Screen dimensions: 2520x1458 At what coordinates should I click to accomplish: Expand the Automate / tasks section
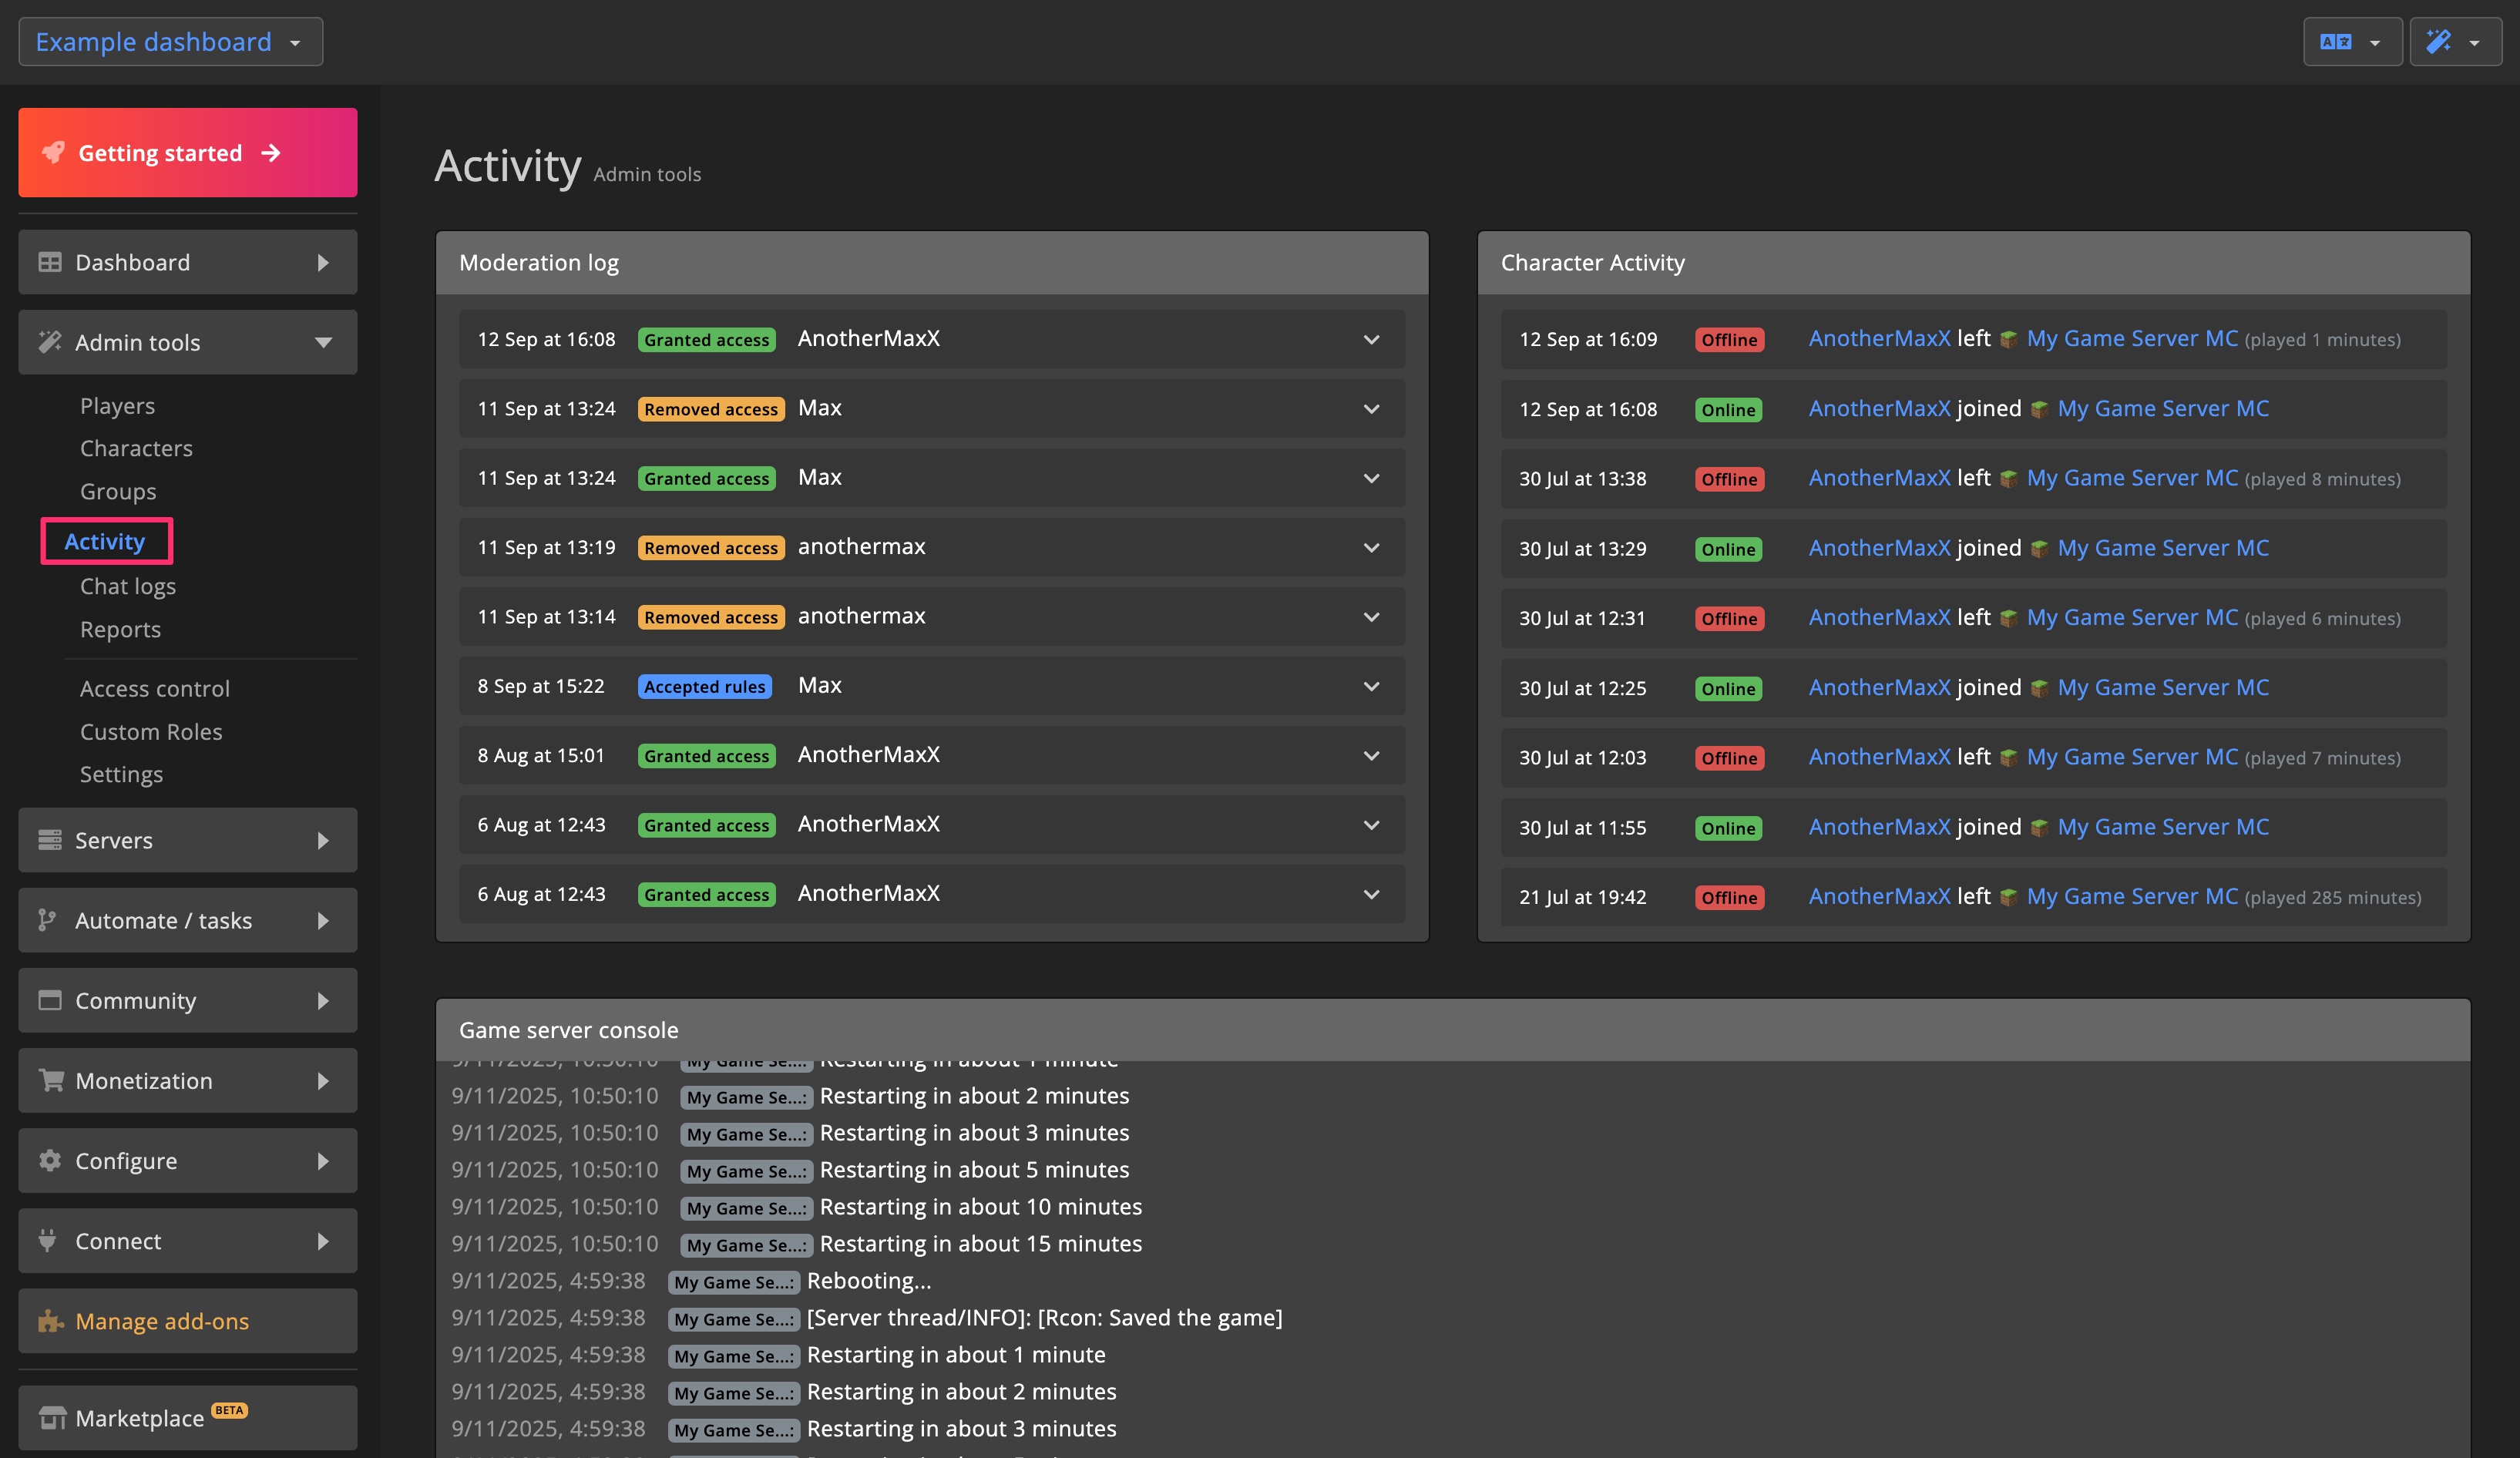323,920
